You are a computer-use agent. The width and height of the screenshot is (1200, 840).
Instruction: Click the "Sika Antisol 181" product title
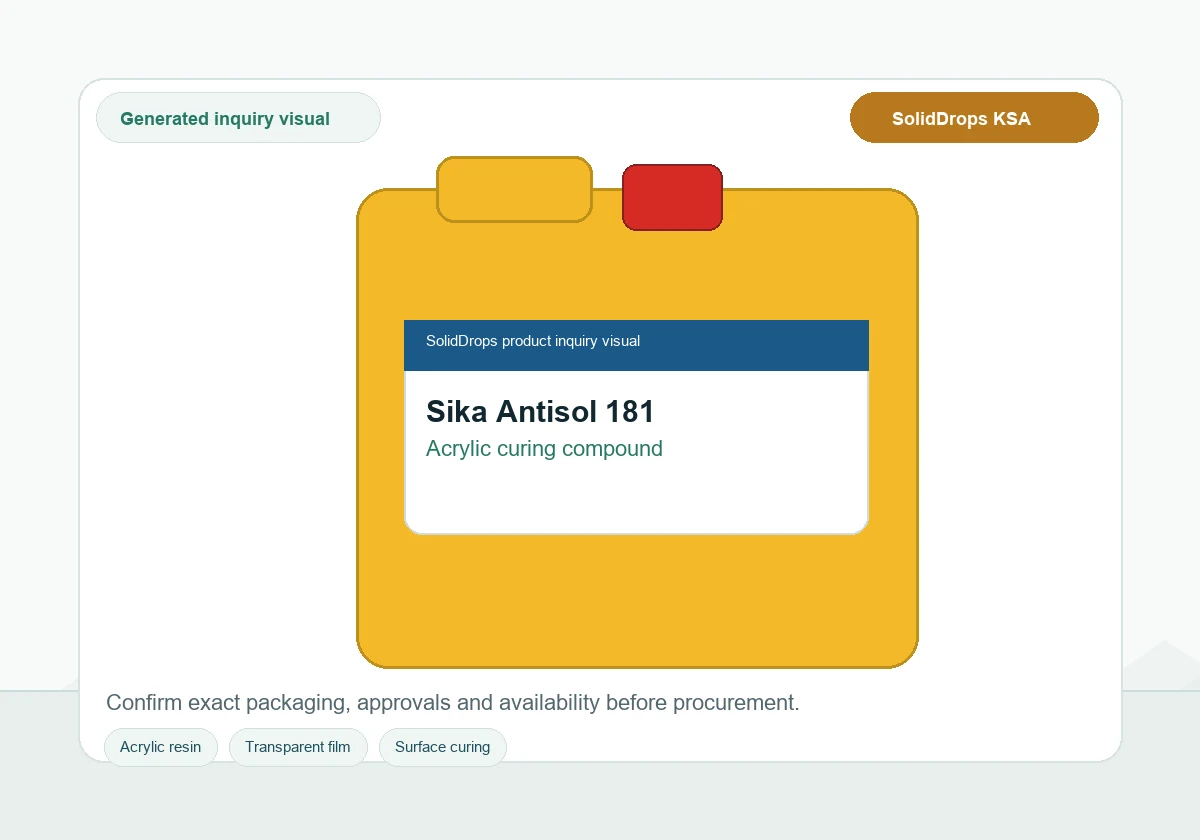(540, 411)
